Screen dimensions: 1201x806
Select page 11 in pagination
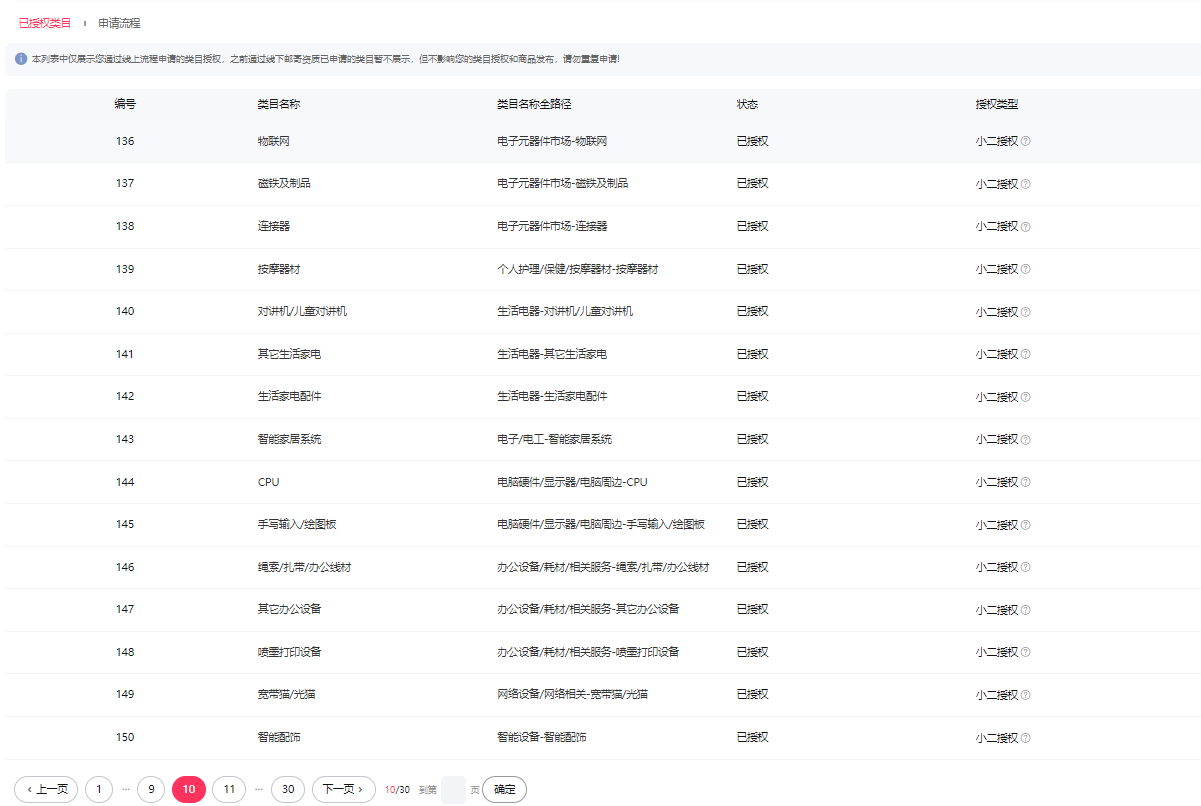tap(229, 789)
